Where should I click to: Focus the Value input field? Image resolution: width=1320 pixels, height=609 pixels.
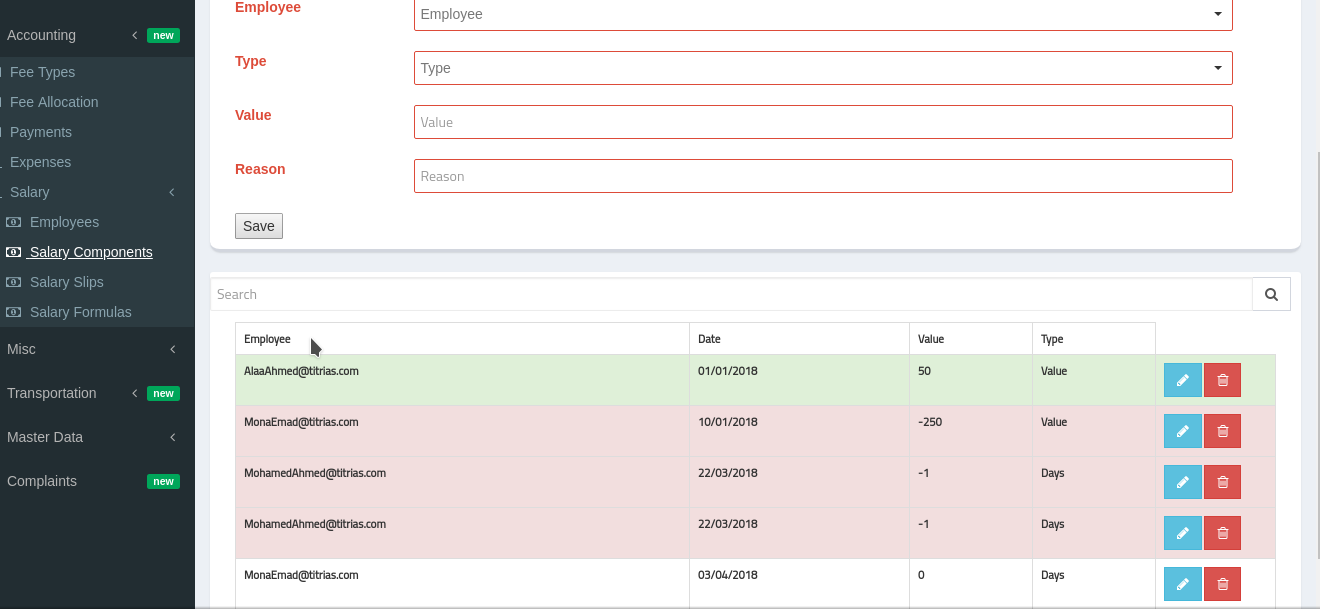click(x=823, y=122)
